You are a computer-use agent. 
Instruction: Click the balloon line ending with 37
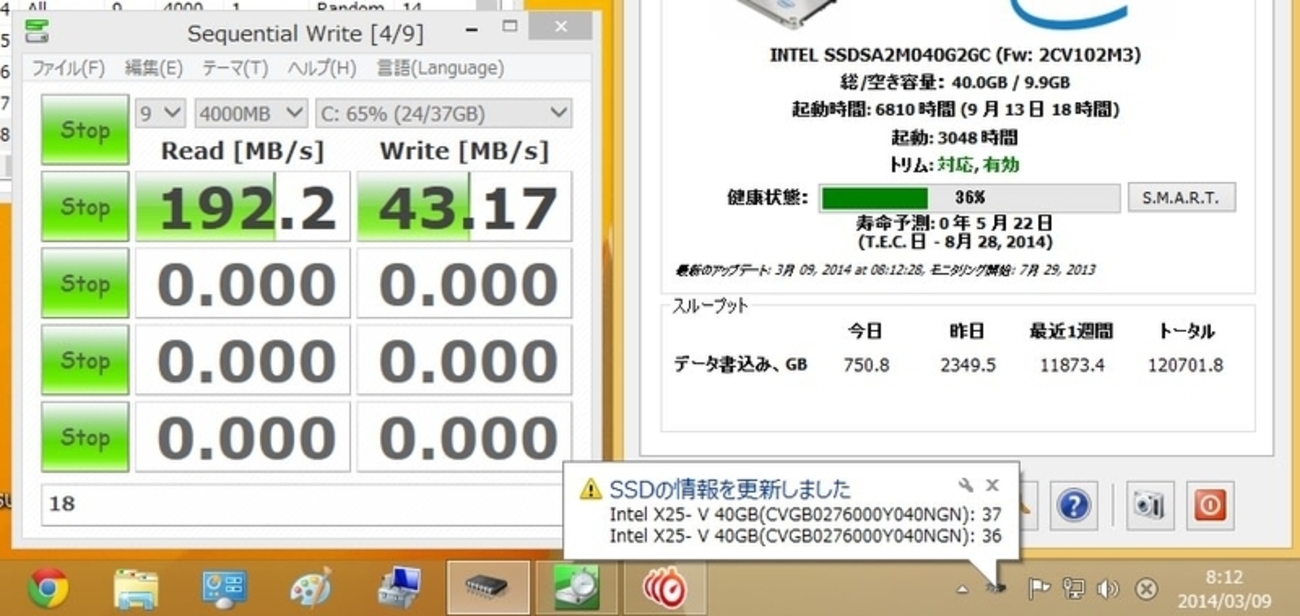(806, 515)
